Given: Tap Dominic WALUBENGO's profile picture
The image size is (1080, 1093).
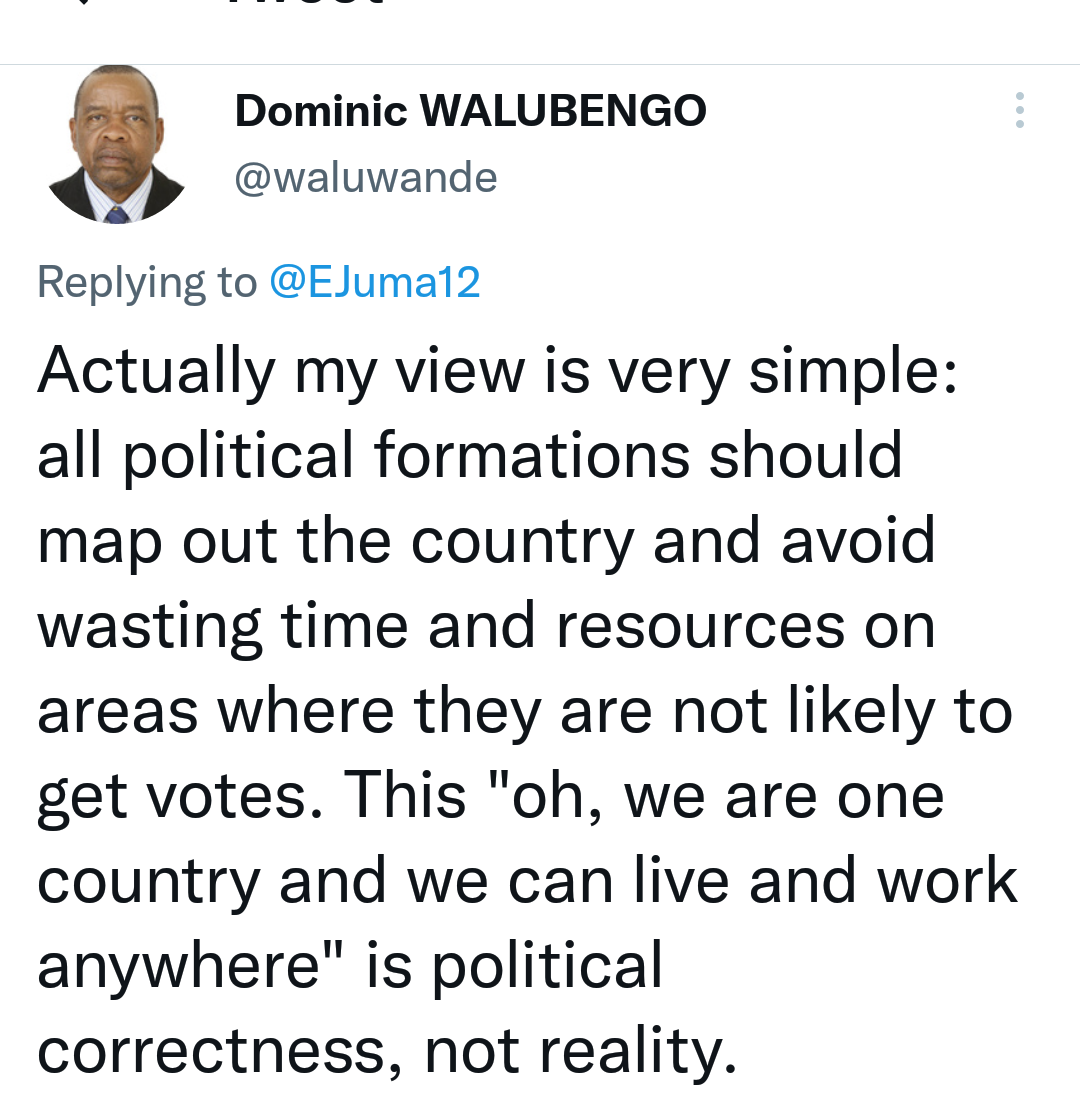Looking at the screenshot, I should [116, 146].
